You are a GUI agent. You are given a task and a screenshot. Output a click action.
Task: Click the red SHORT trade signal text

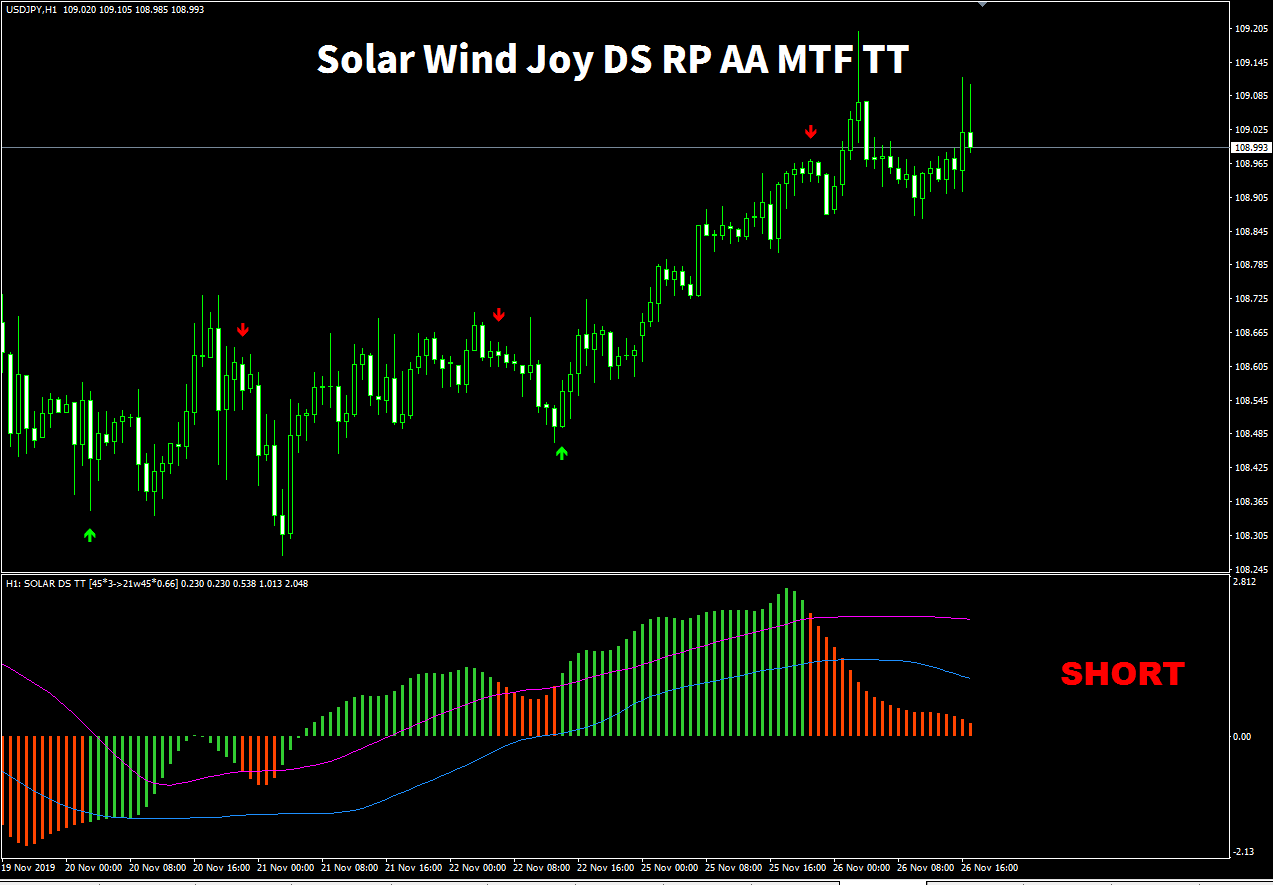(x=1122, y=674)
